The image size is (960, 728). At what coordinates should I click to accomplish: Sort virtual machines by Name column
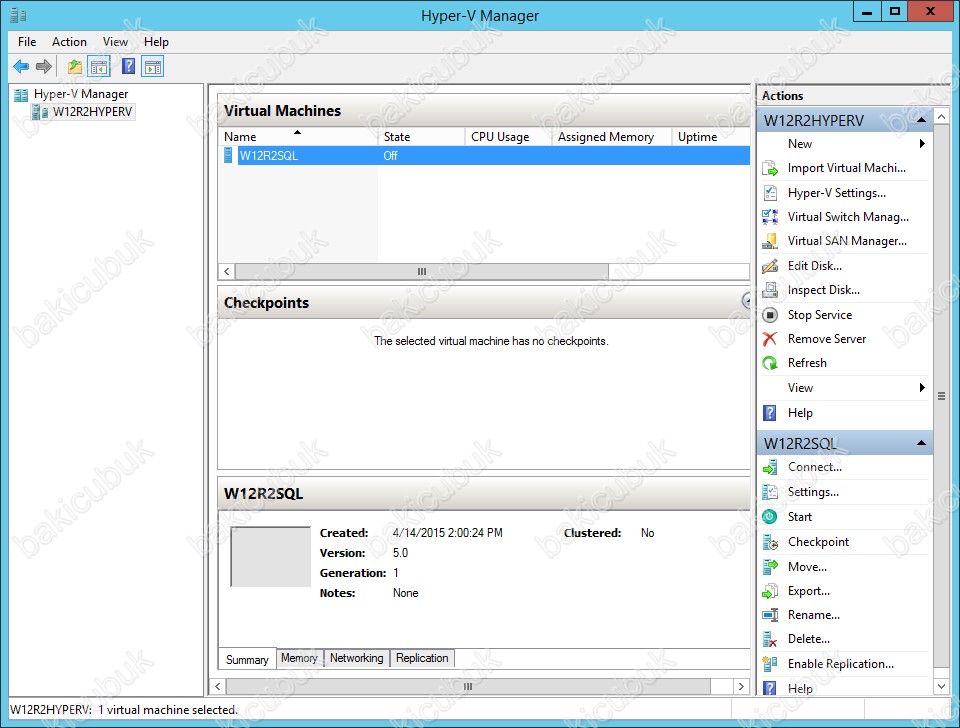[x=298, y=137]
